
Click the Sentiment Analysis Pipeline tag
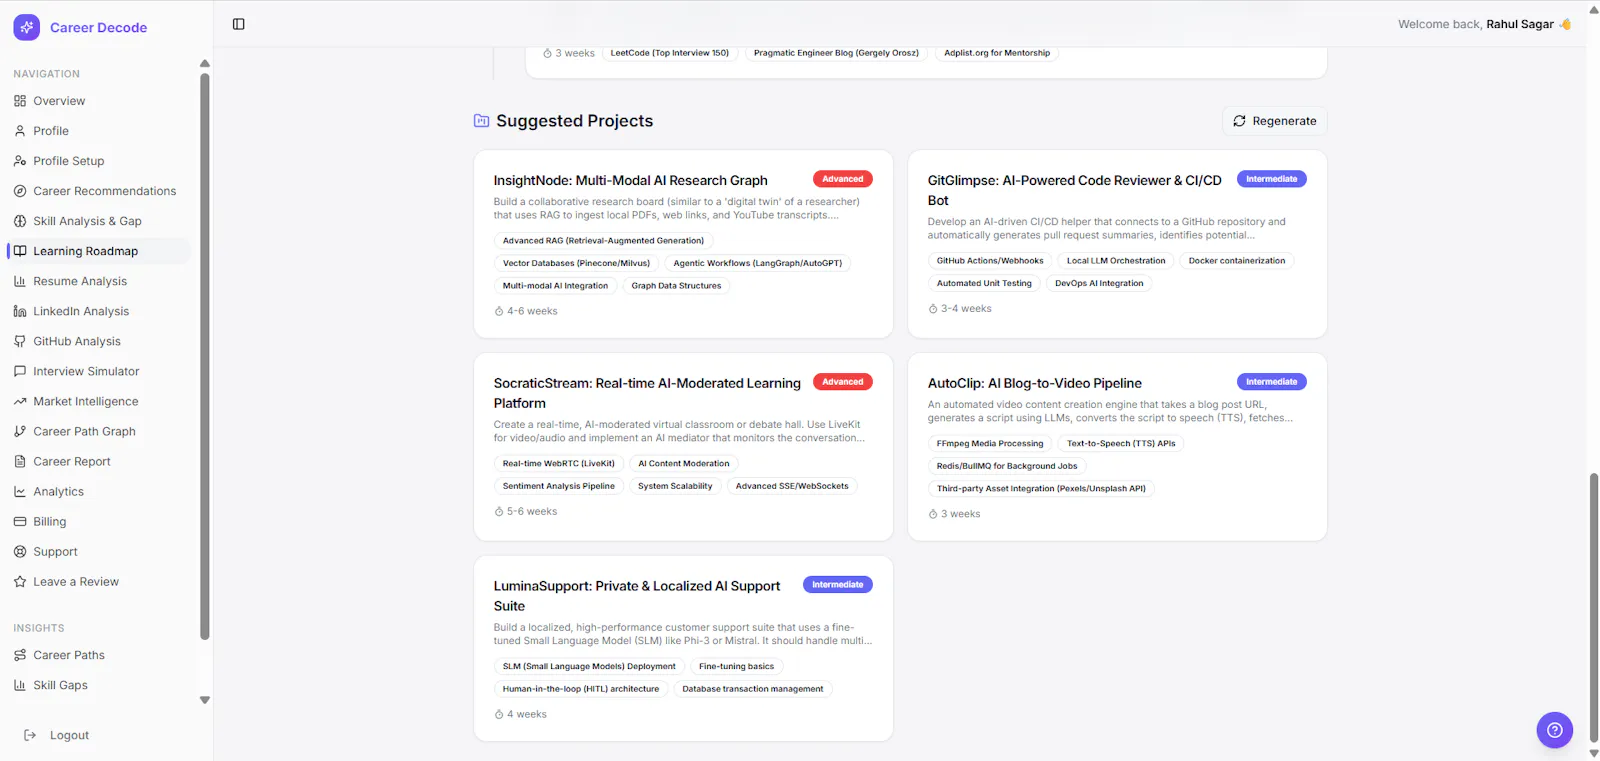pyautogui.click(x=559, y=487)
